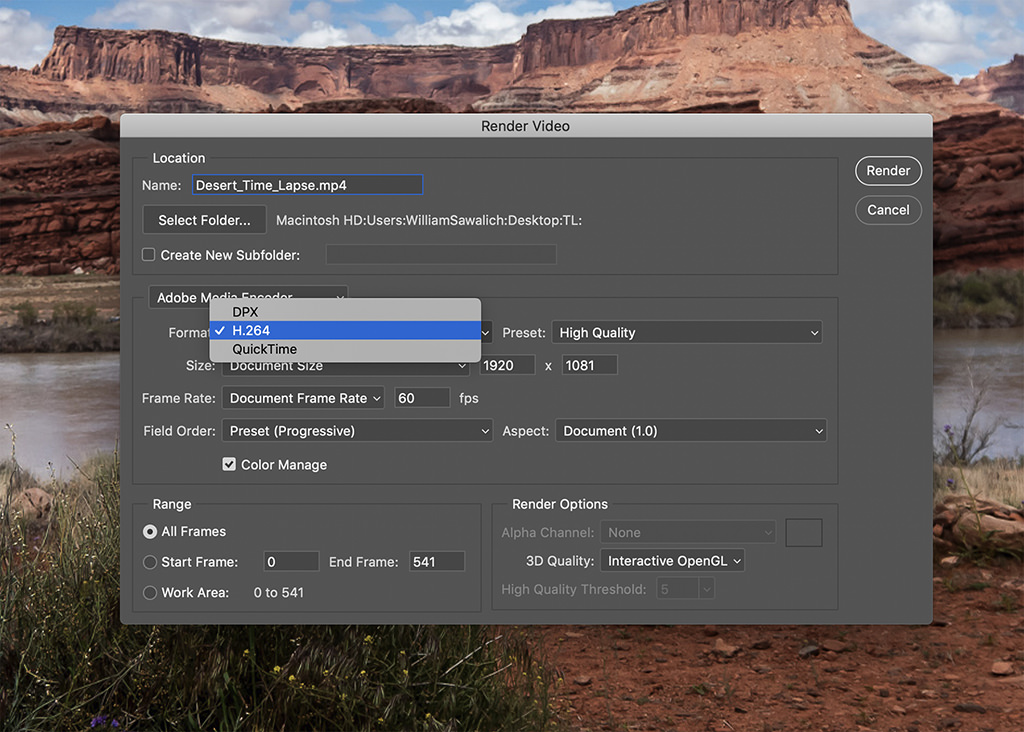Select the Work Area radio button

(x=150, y=592)
